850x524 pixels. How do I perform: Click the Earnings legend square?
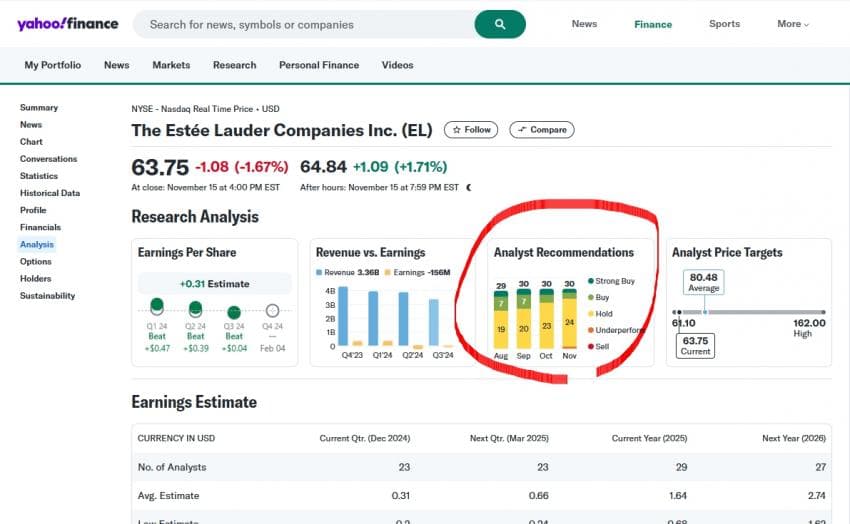[x=388, y=272]
